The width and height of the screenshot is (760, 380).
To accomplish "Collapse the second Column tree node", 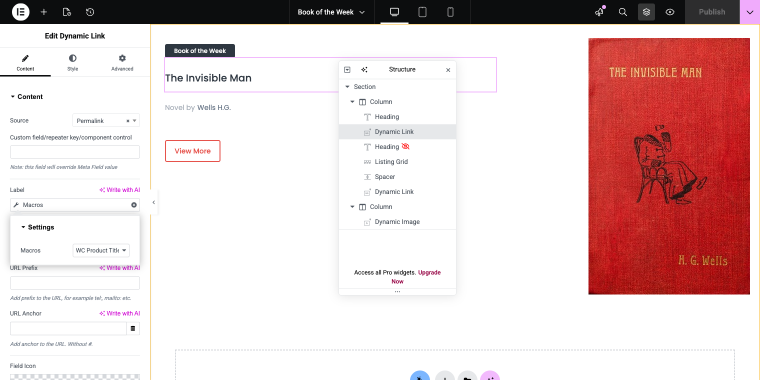I will [x=352, y=206].
